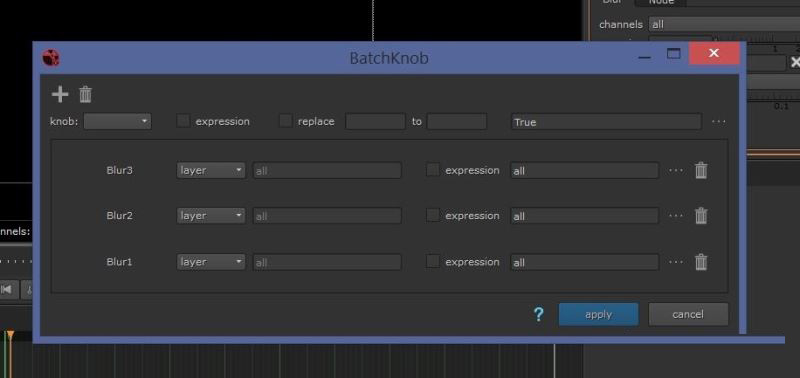Click the ellipsis next to the True field
Image resolution: width=800 pixels, height=378 pixels.
(718, 122)
